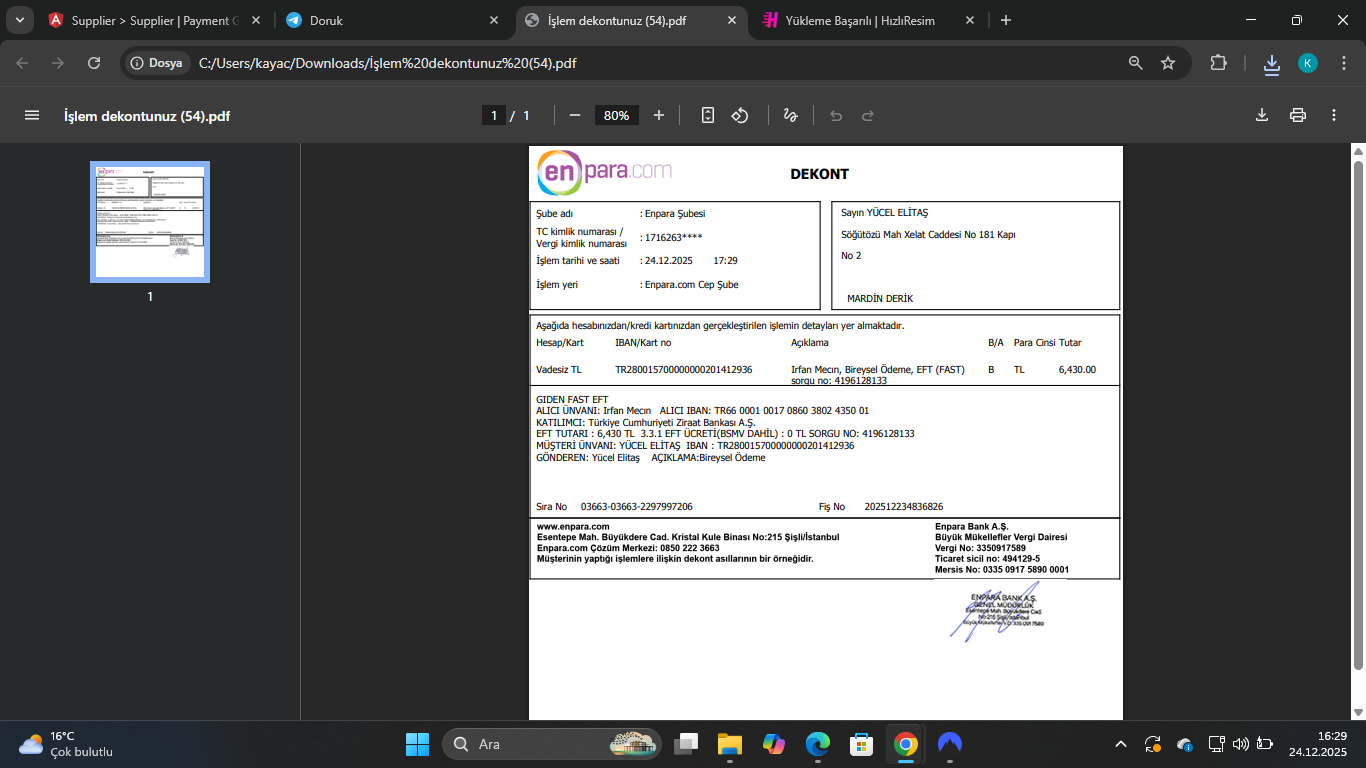The height and width of the screenshot is (768, 1366).
Task: Show Chrome downloads list
Action: (x=1272, y=63)
